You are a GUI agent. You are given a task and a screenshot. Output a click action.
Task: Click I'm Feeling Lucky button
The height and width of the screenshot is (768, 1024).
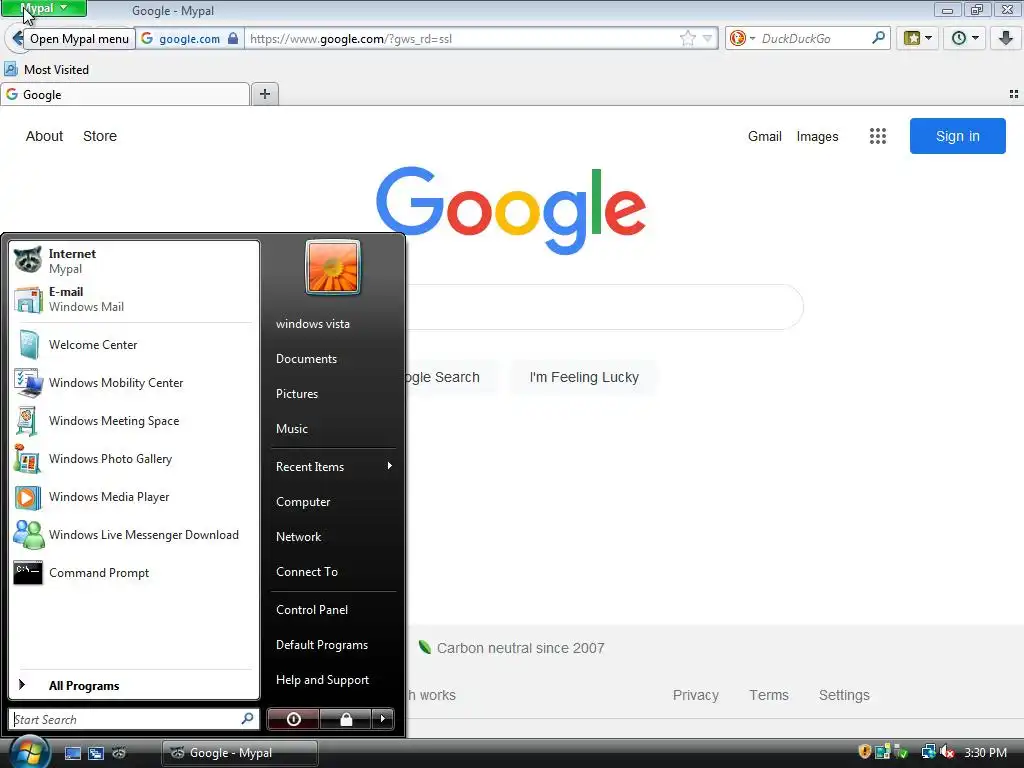(x=584, y=377)
